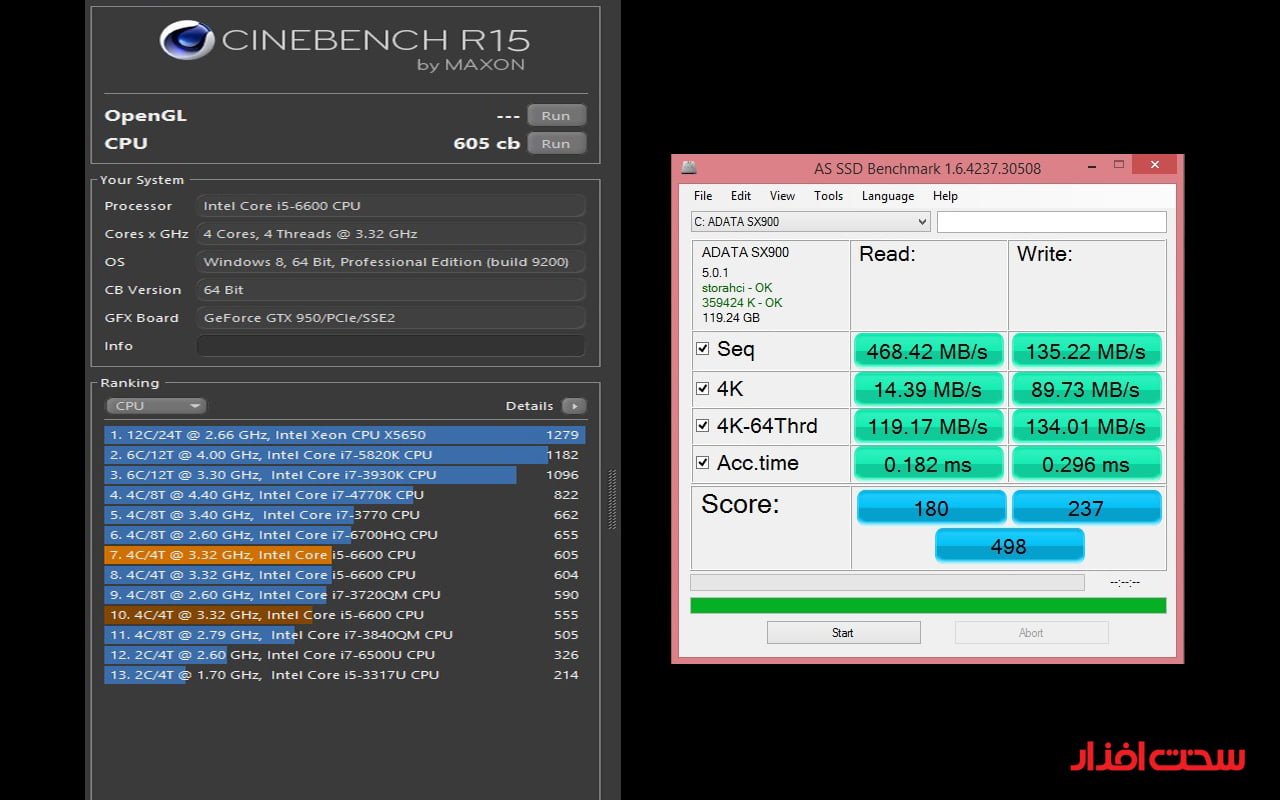Run the OpenGL benchmark test

(x=556, y=116)
